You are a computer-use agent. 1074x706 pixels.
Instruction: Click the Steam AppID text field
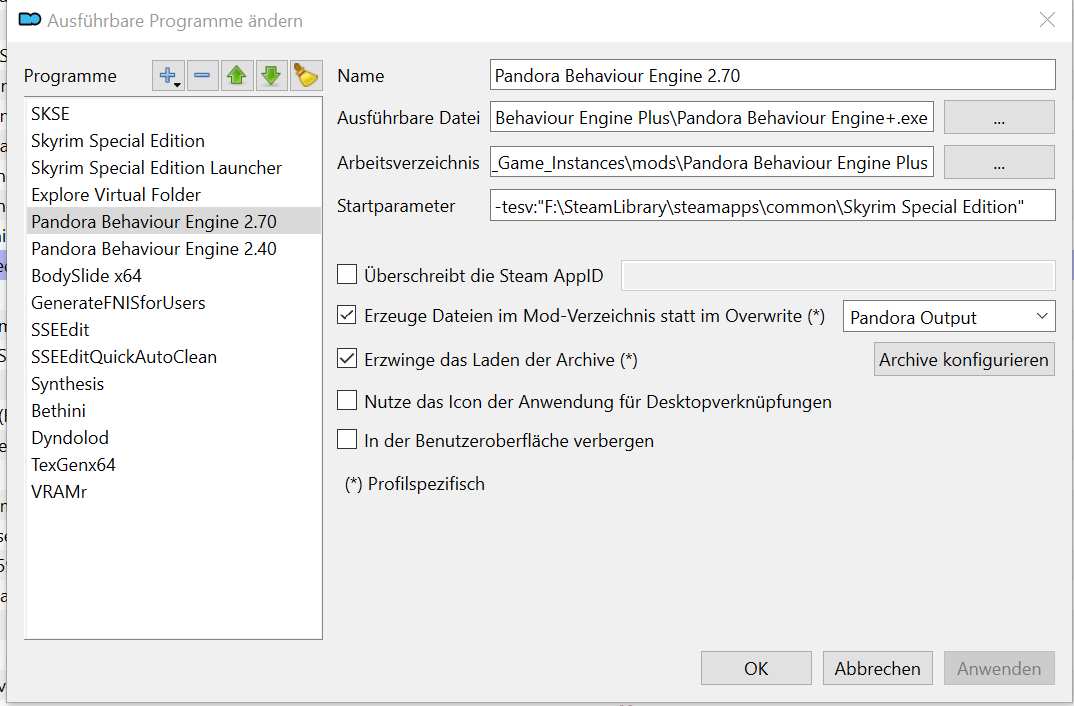838,275
